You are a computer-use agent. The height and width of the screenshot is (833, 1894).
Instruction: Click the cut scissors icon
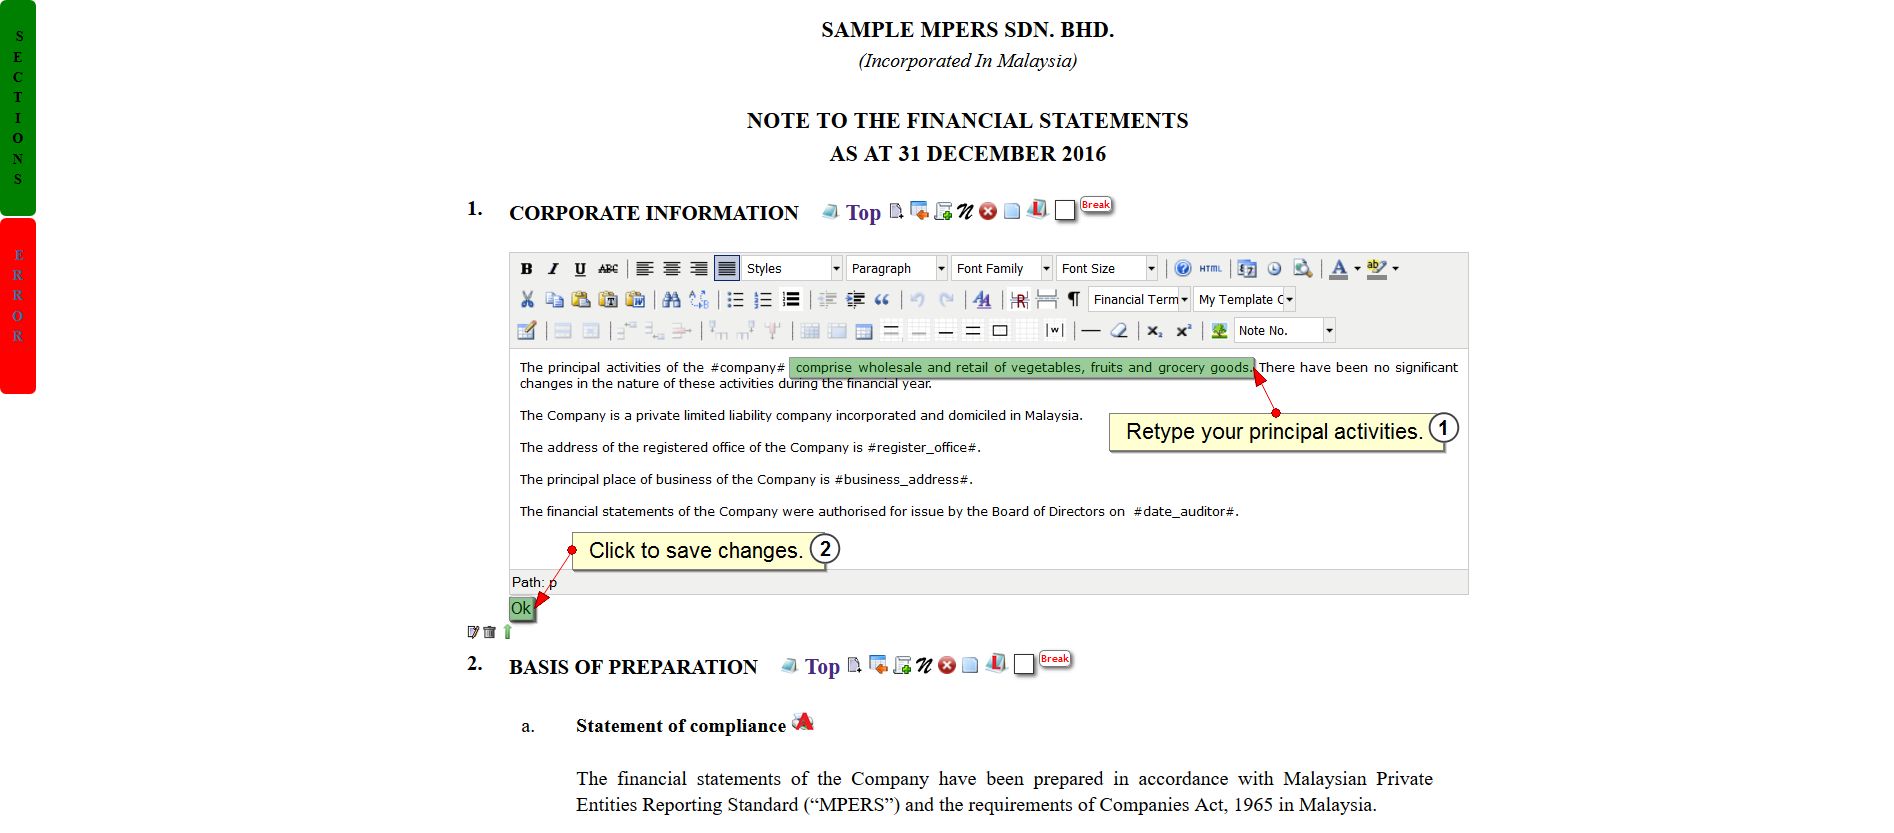(x=527, y=299)
